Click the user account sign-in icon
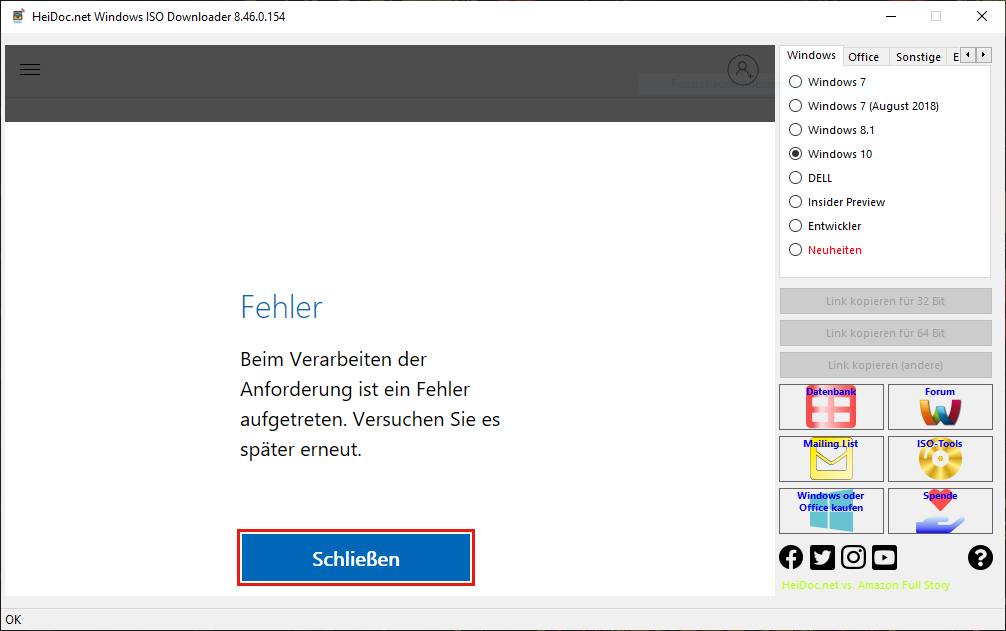The image size is (1006, 631). tap(743, 70)
